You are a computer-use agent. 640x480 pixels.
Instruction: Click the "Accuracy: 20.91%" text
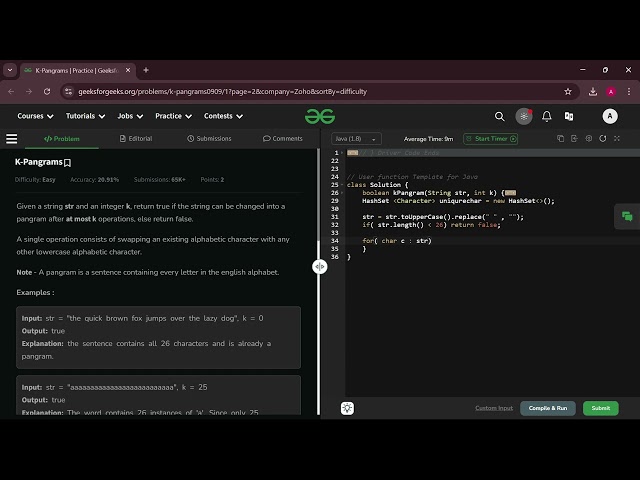[x=94, y=180]
